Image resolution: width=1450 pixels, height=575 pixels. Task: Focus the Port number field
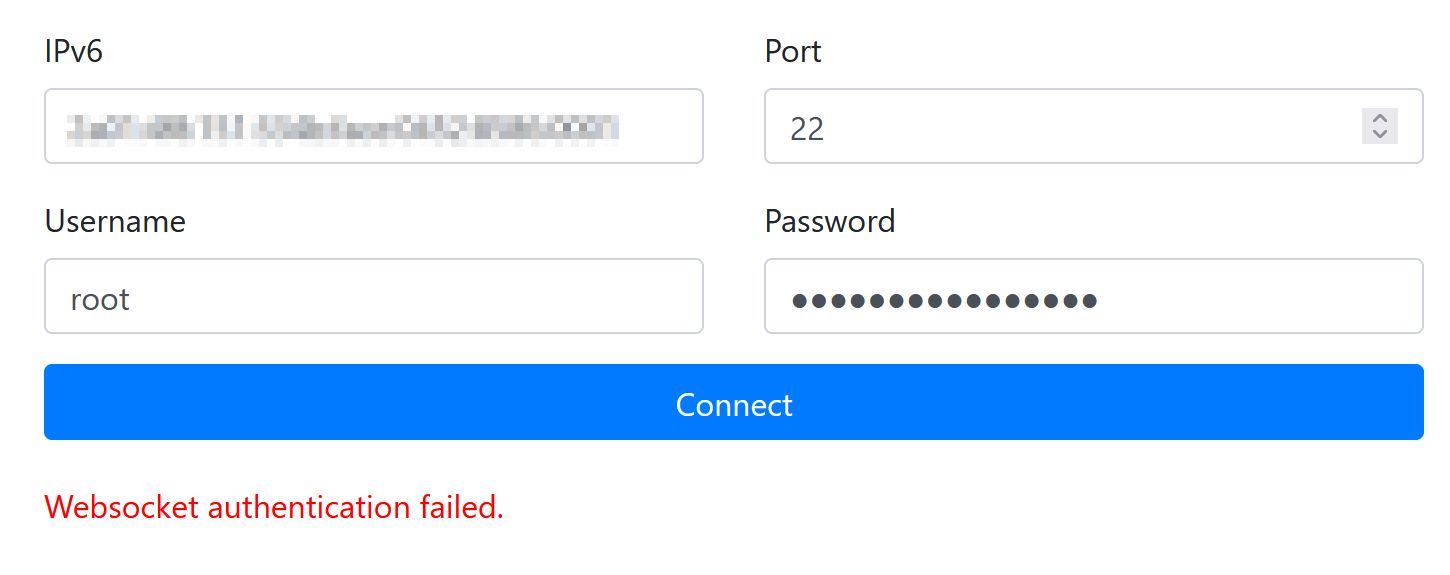pos(1060,126)
